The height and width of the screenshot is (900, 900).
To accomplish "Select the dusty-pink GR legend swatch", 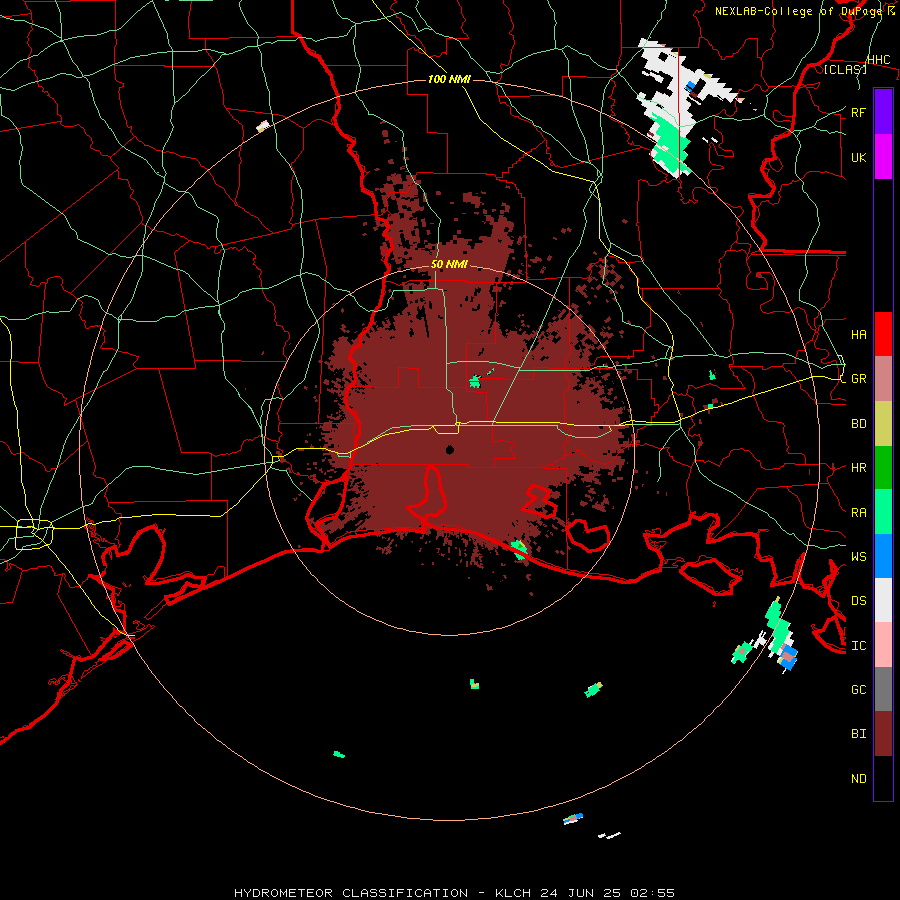I will pyautogui.click(x=883, y=378).
